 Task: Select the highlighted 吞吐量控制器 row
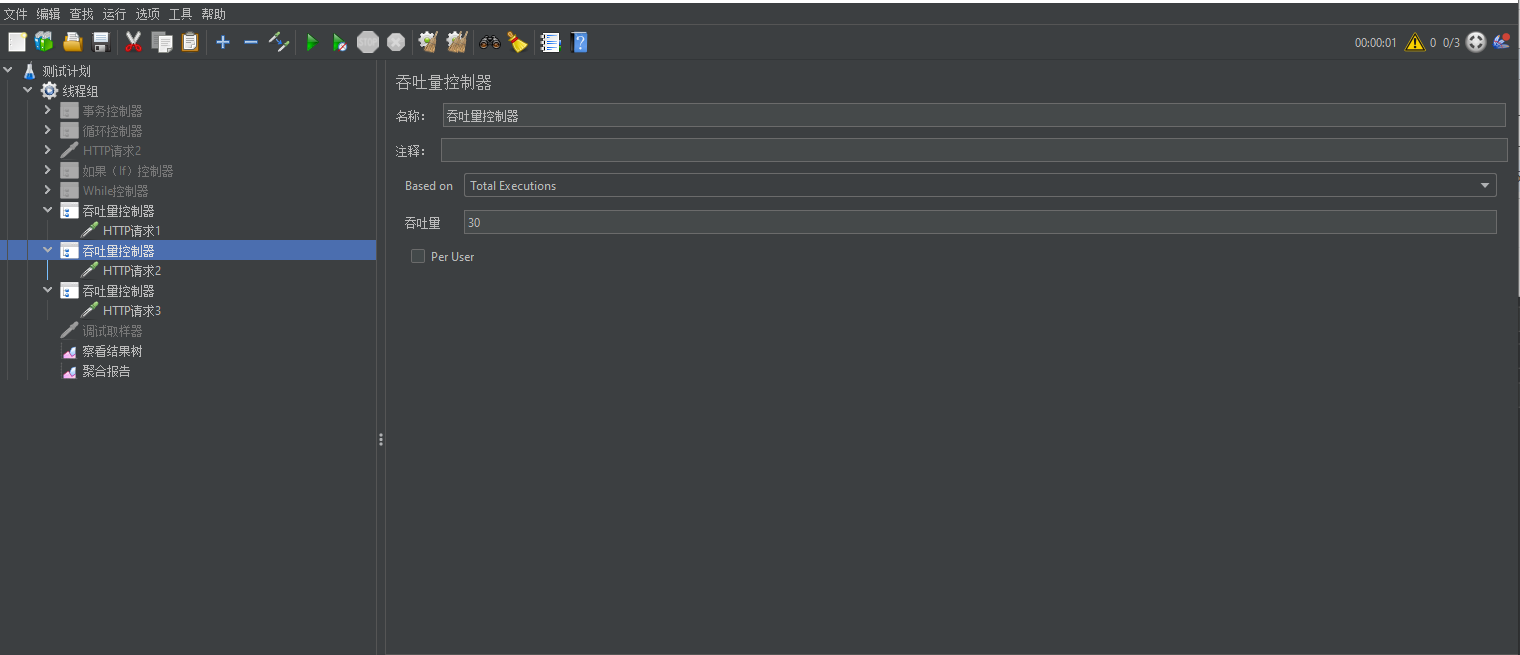click(188, 250)
